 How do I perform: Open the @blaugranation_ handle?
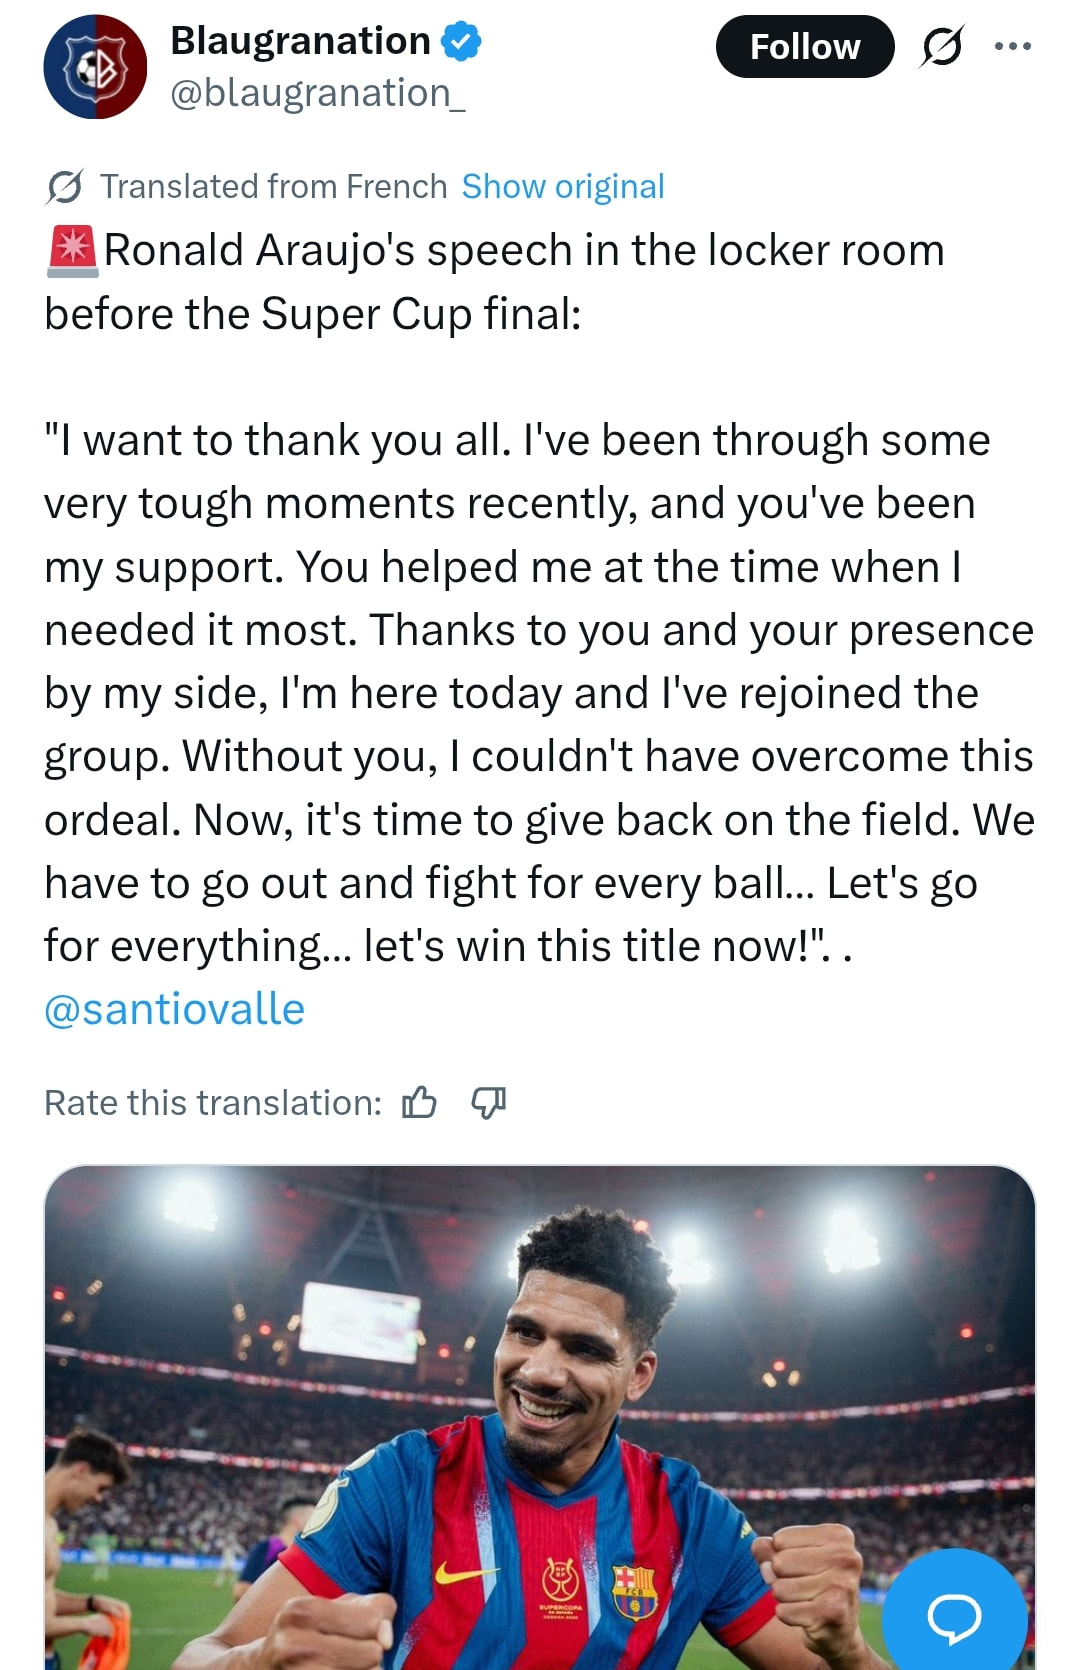(317, 93)
